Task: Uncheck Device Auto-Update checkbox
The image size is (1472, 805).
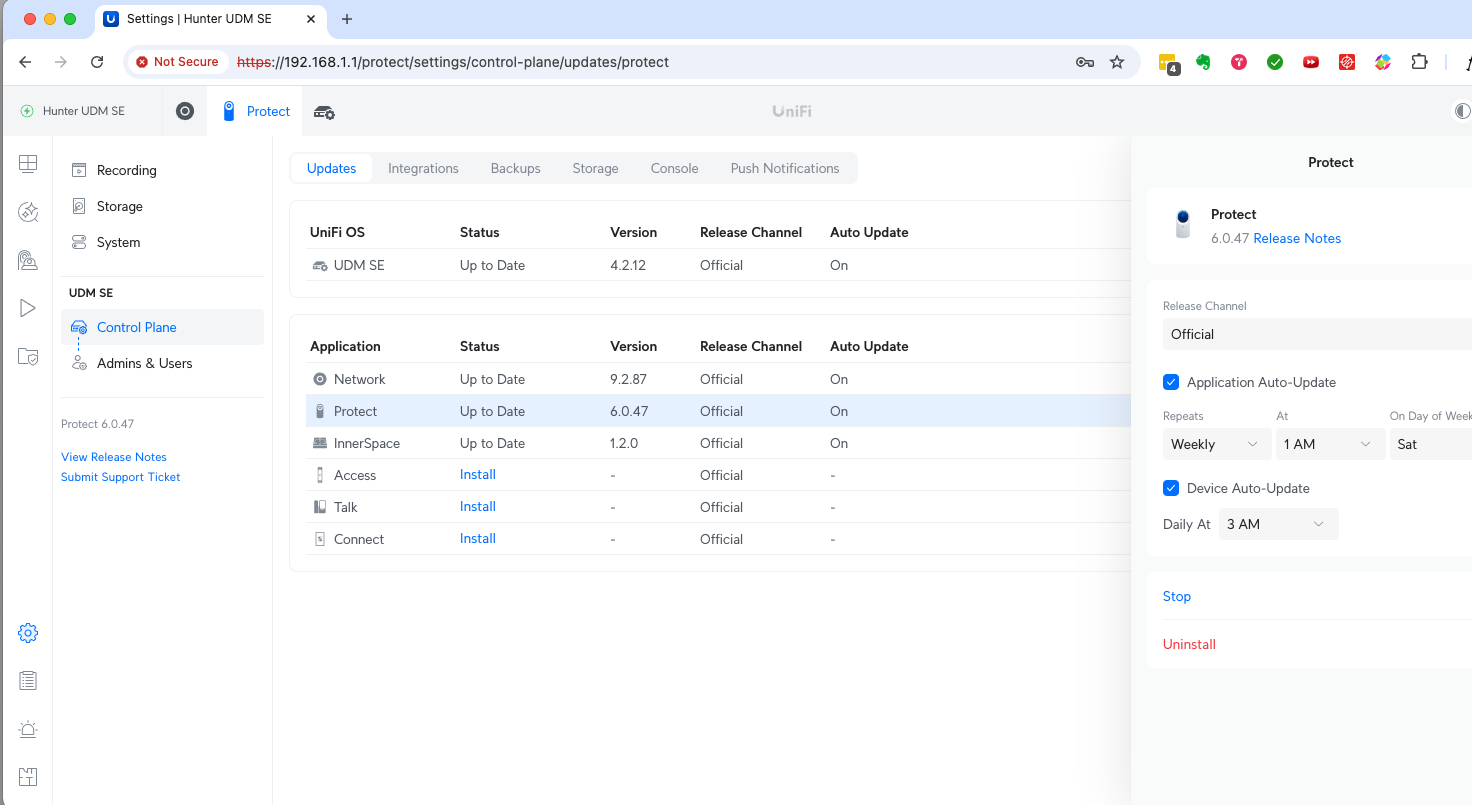Action: pos(1171,488)
